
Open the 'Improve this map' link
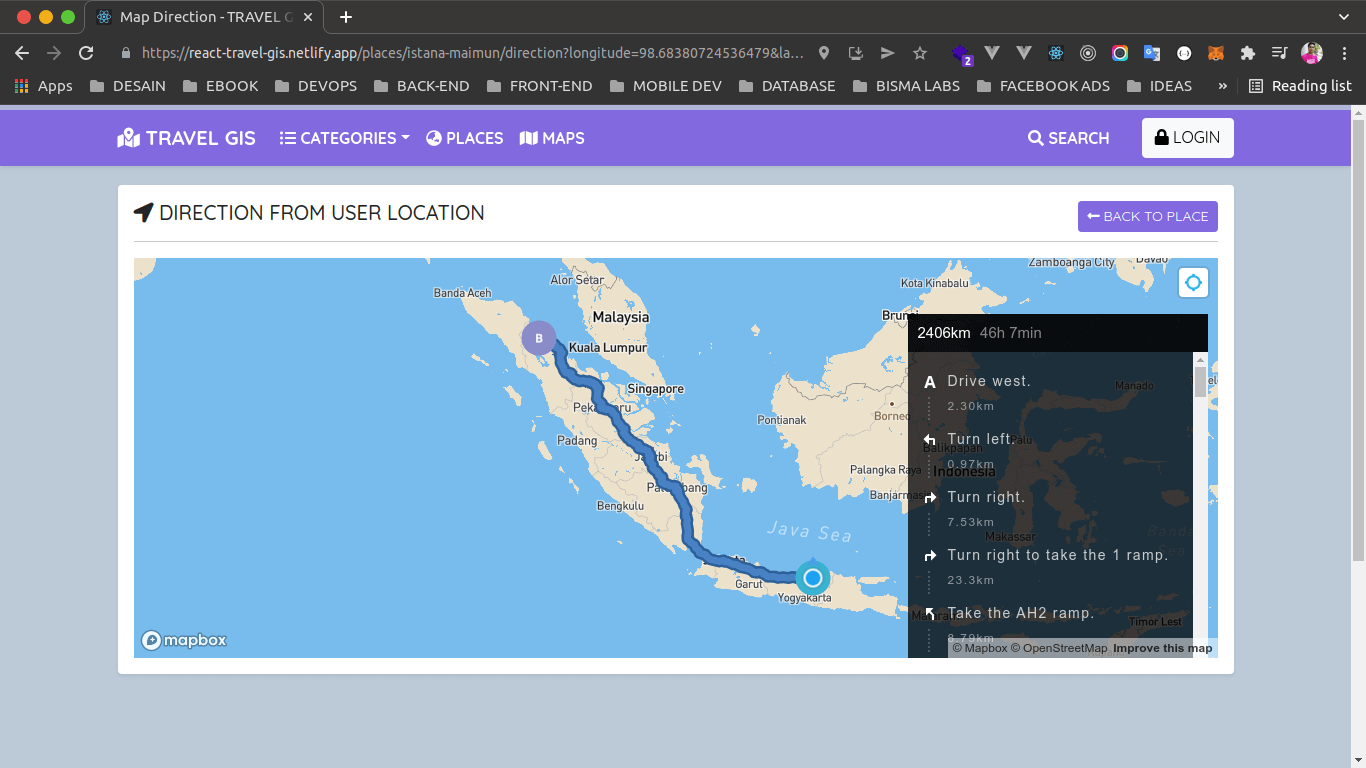[1163, 648]
